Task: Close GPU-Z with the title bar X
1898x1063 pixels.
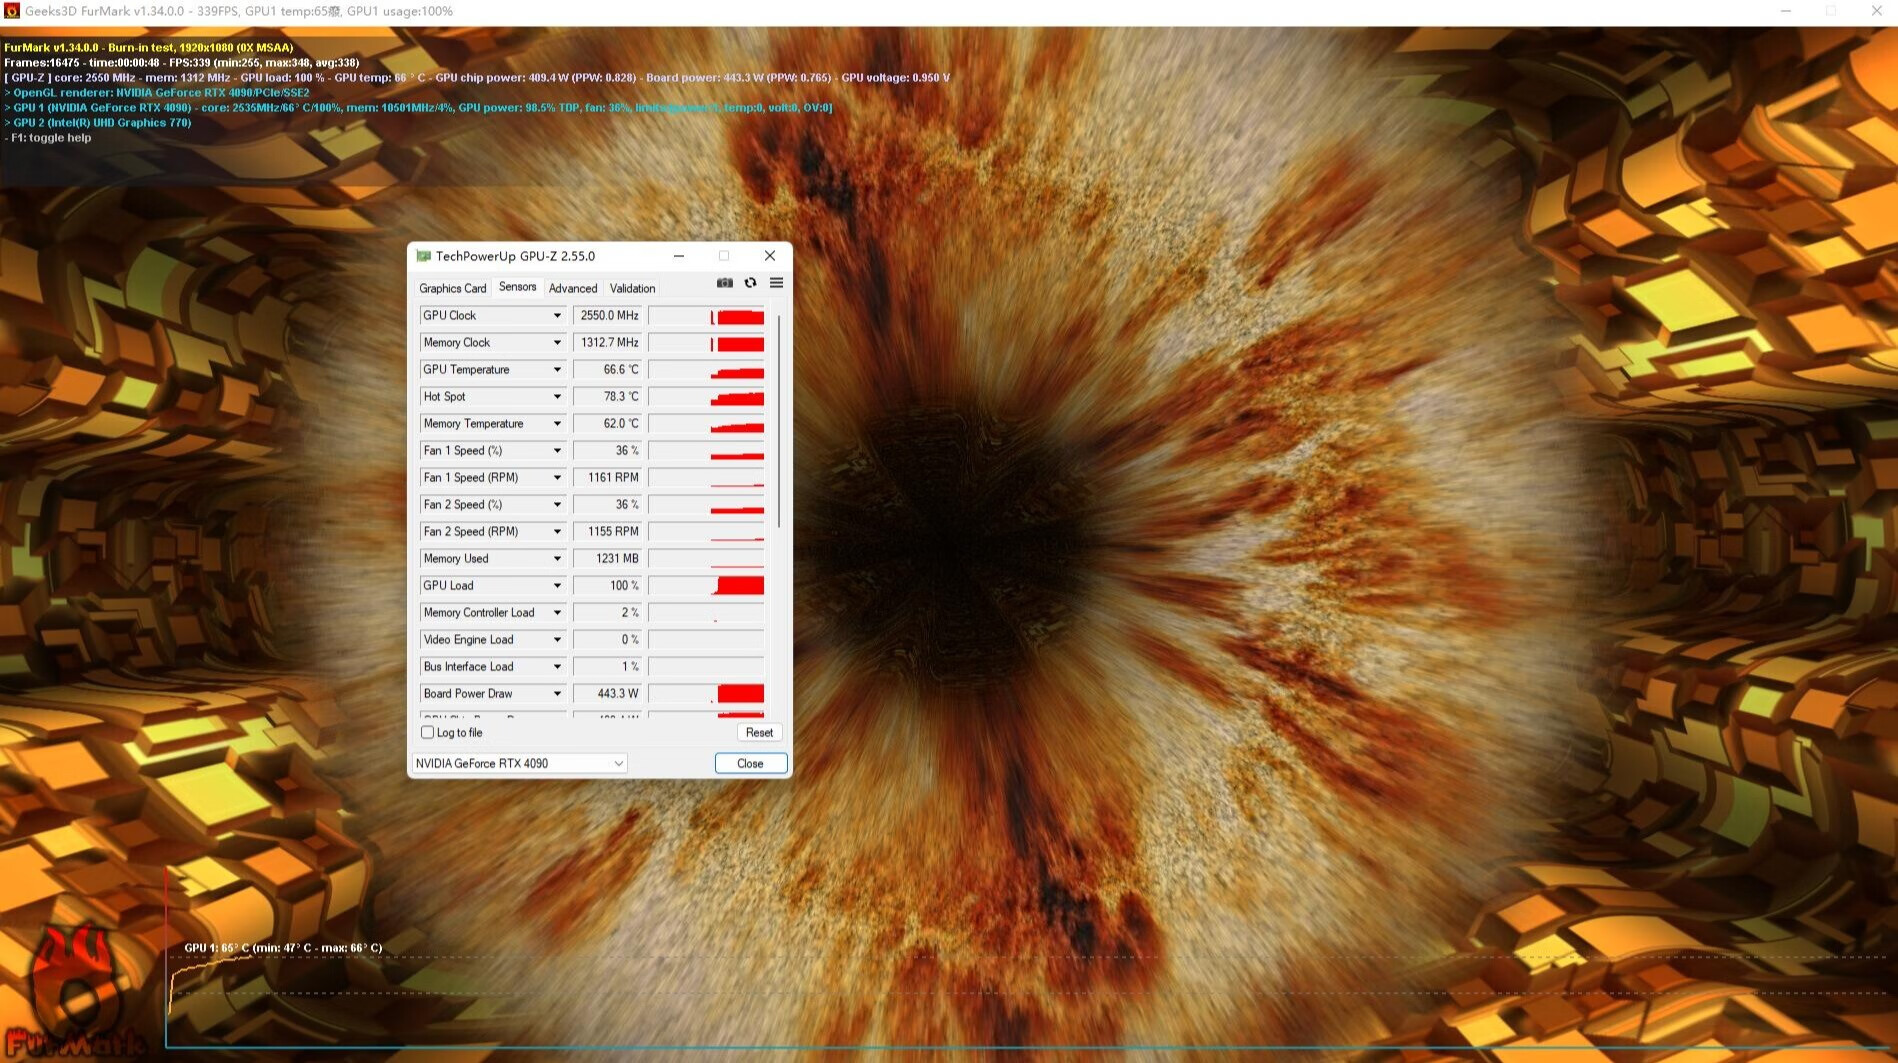Action: pyautogui.click(x=770, y=256)
